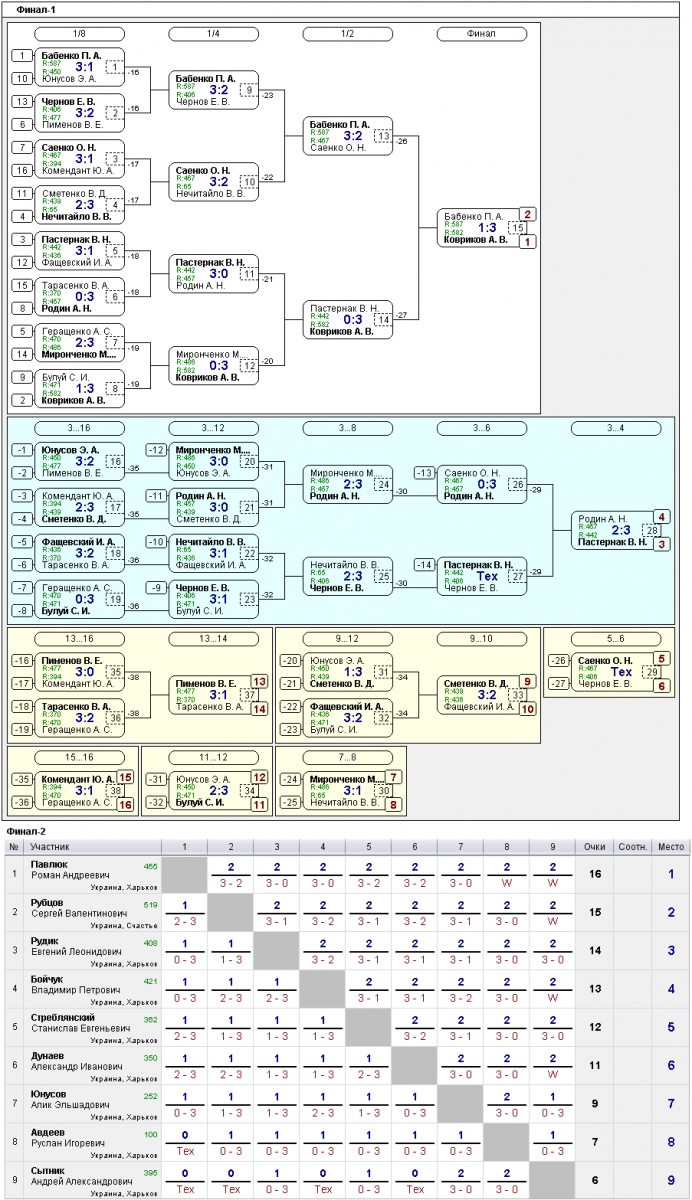This screenshot has width=692, height=1200.
Task: Click the red place 13 box beside Пименов
Action: 260,681
